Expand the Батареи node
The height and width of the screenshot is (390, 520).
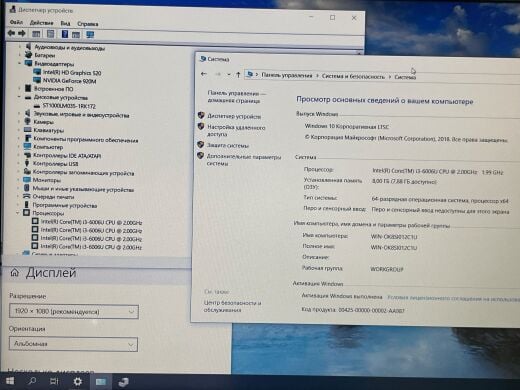click(20, 55)
